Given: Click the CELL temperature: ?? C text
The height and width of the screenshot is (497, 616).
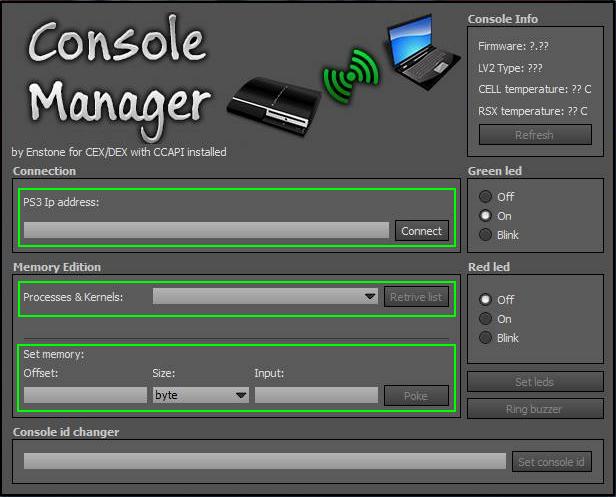Looking at the screenshot, I should (x=535, y=89).
